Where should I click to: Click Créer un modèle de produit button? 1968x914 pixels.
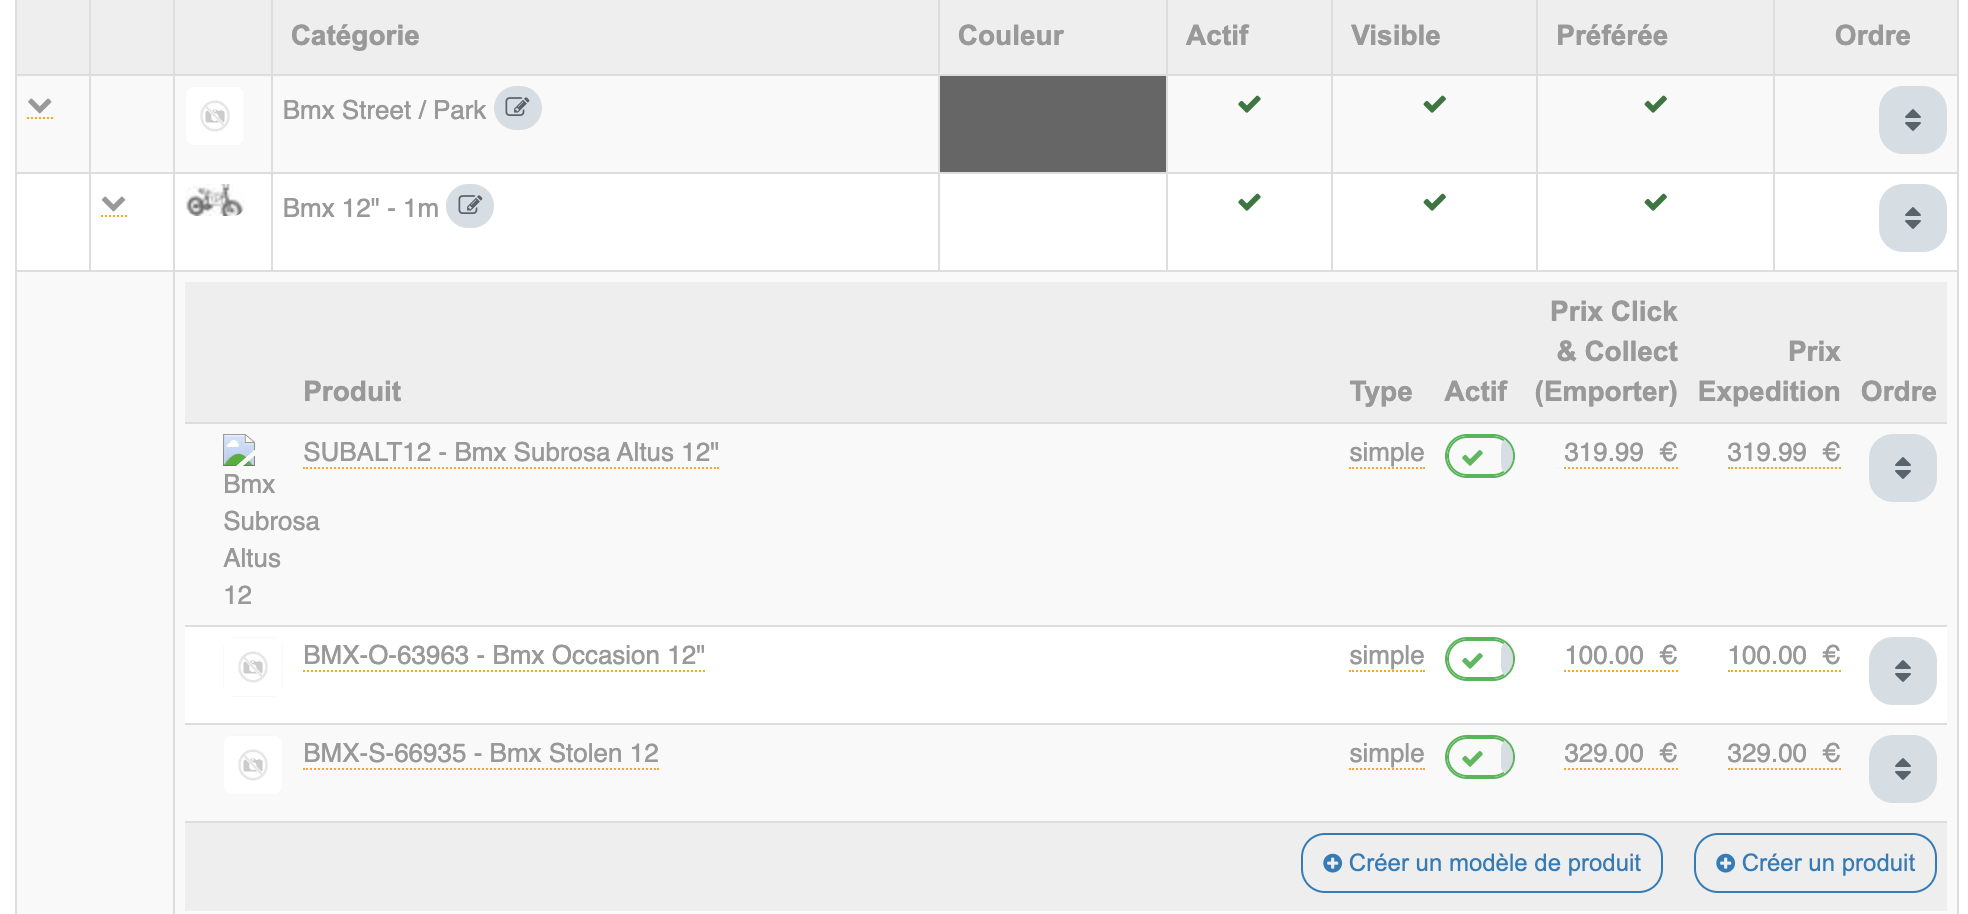point(1481,863)
